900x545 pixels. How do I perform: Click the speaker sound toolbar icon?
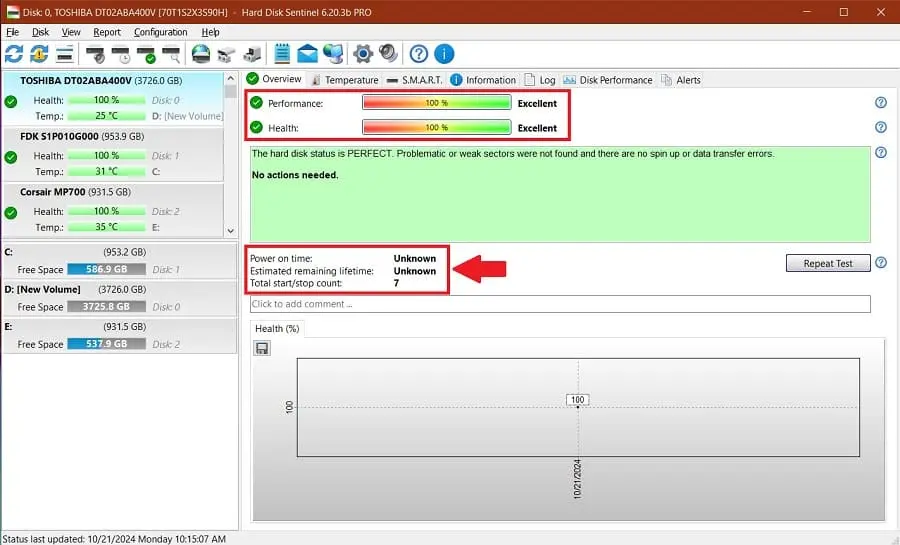(388, 54)
